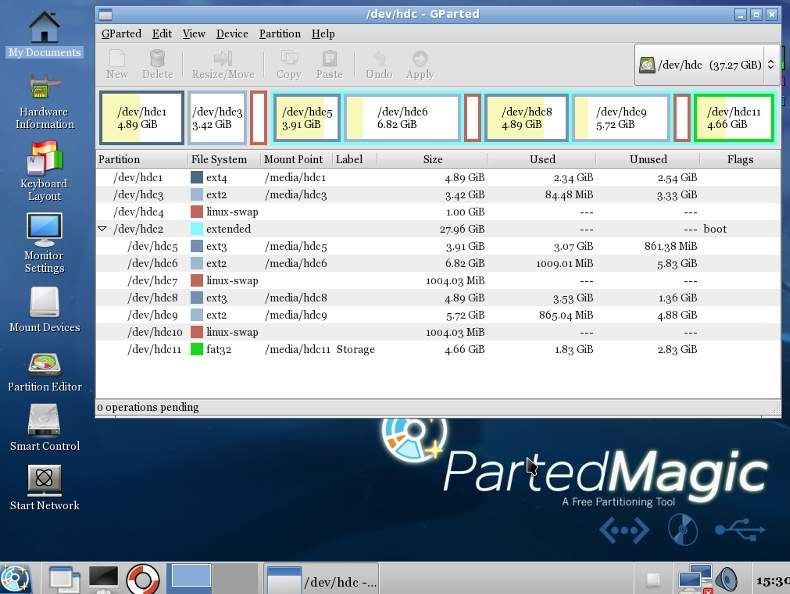
Task: Select /dev/hdc11 block in disk map
Action: (734, 117)
